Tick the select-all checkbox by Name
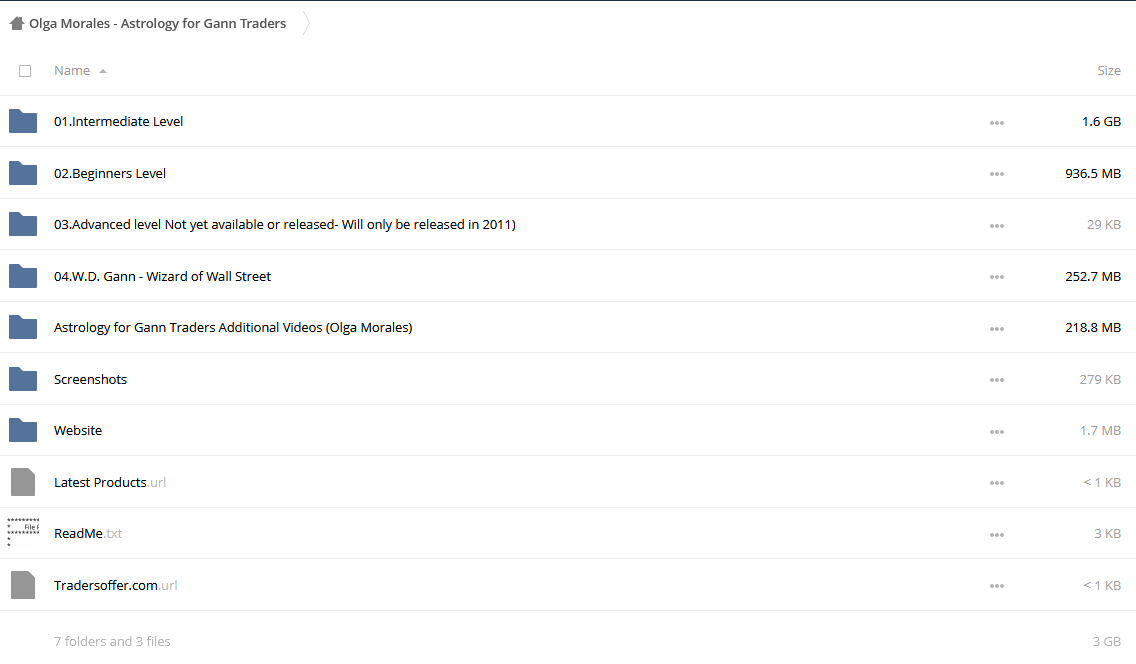The height and width of the screenshot is (664, 1136). coord(25,71)
